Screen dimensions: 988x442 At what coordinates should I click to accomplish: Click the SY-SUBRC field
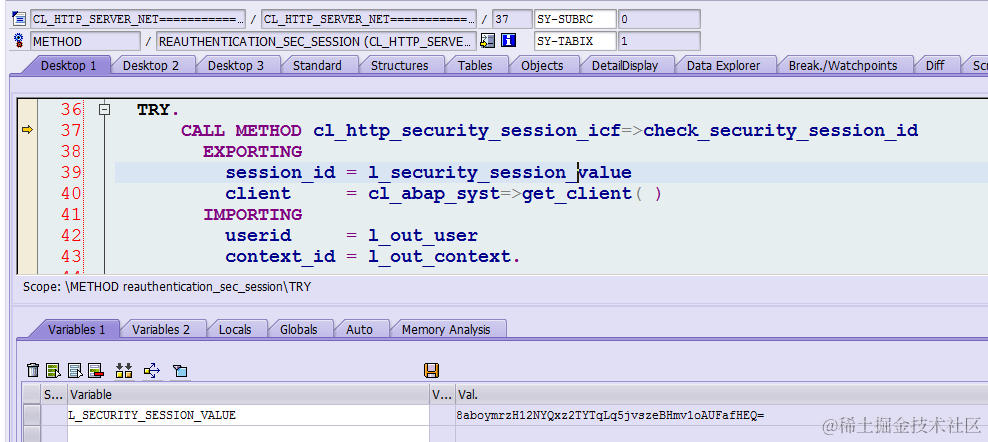(x=575, y=19)
